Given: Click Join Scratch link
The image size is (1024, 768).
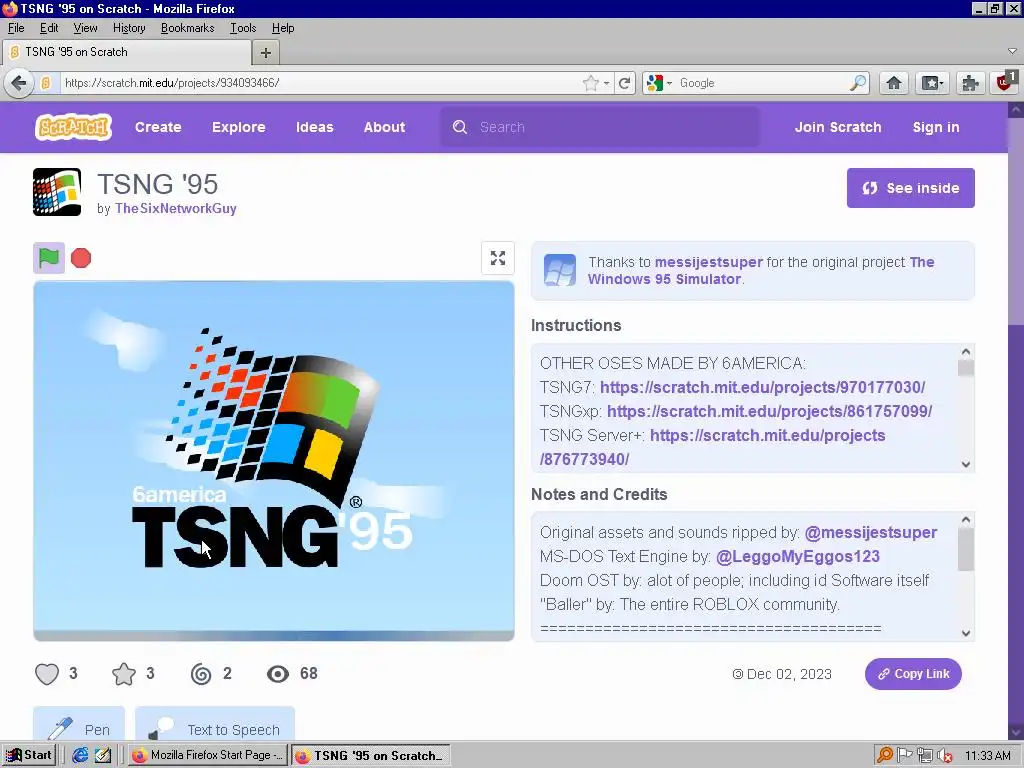Looking at the screenshot, I should tap(838, 127).
